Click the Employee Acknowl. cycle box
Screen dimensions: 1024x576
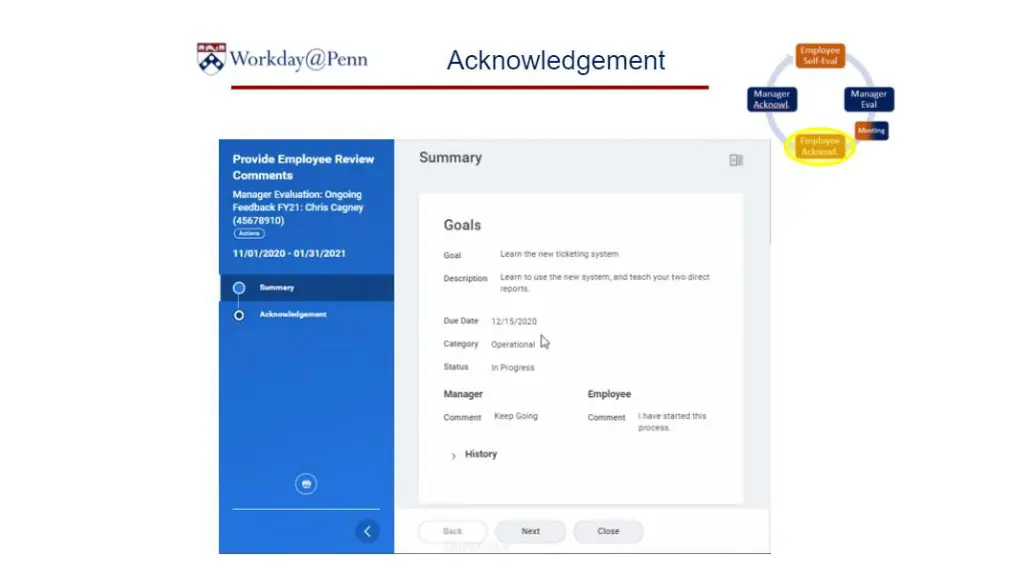819,146
